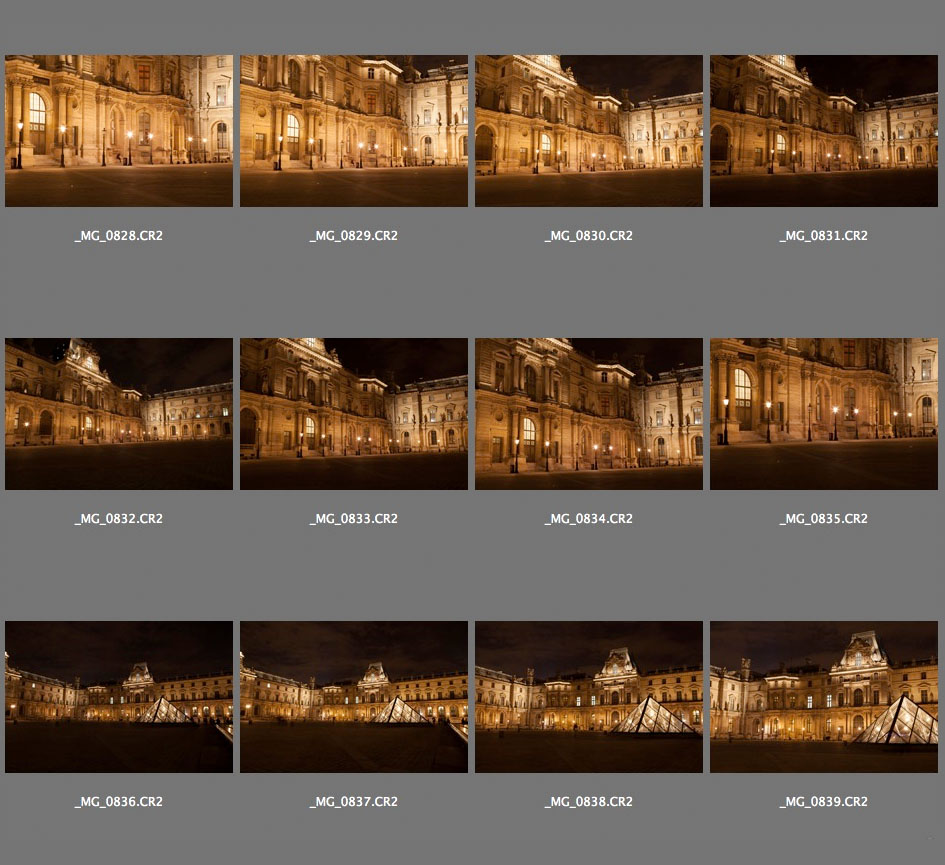This screenshot has width=945, height=865.
Task: Choose the _MG_0838.CR2 pyramid thumbnail
Action: [589, 697]
